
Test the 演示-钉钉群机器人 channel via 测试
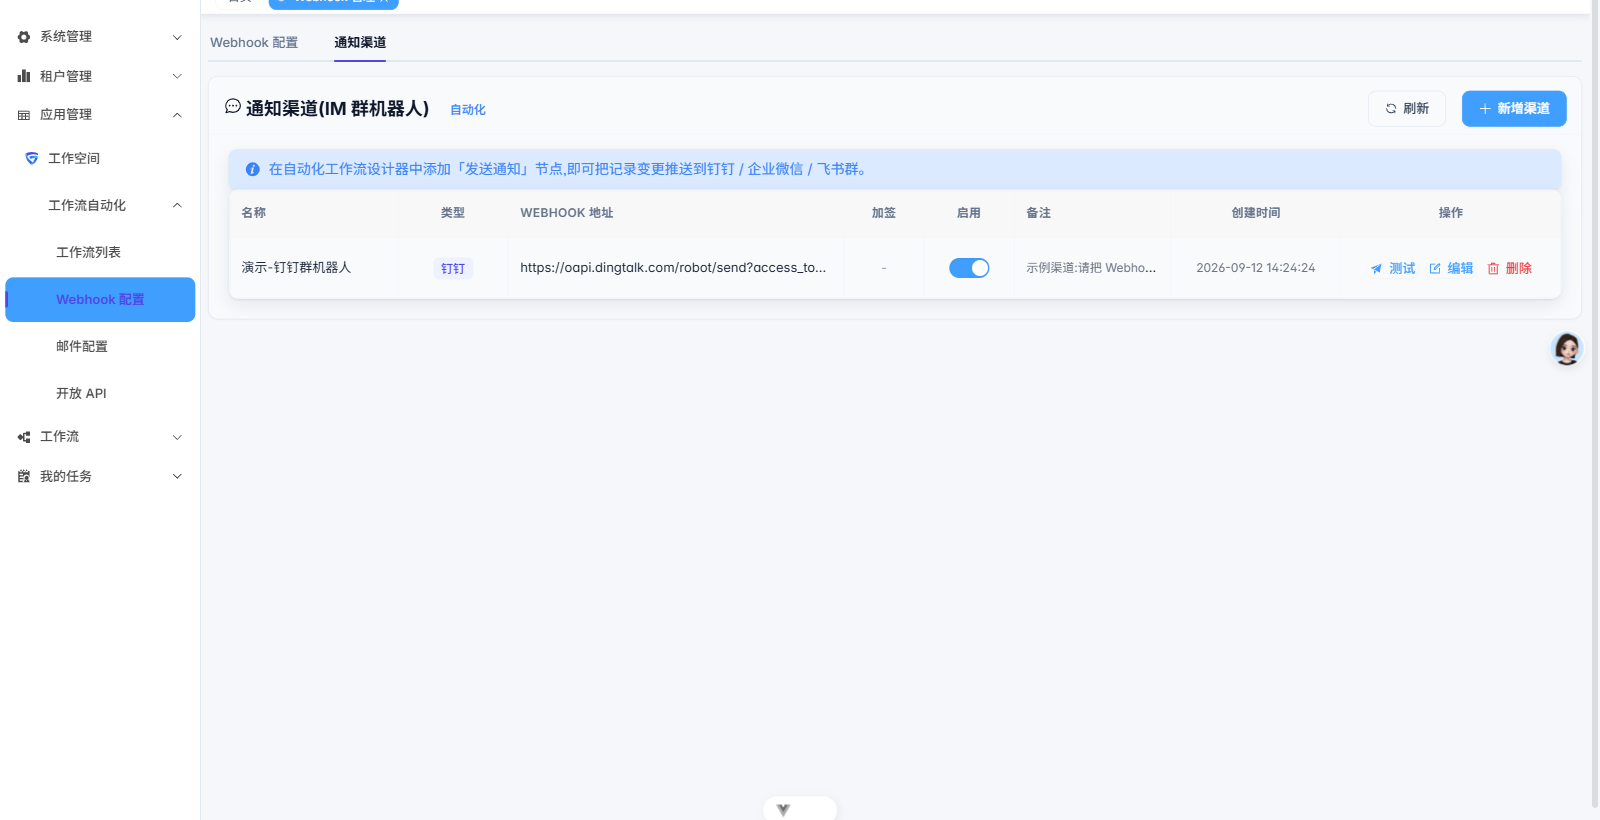[x=1393, y=268]
